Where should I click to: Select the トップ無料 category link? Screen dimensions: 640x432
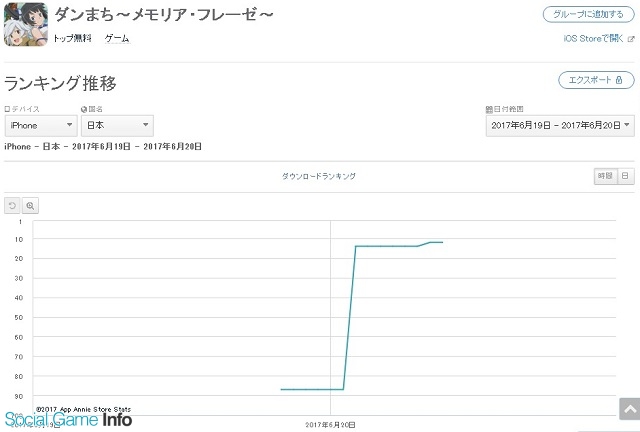click(x=73, y=38)
